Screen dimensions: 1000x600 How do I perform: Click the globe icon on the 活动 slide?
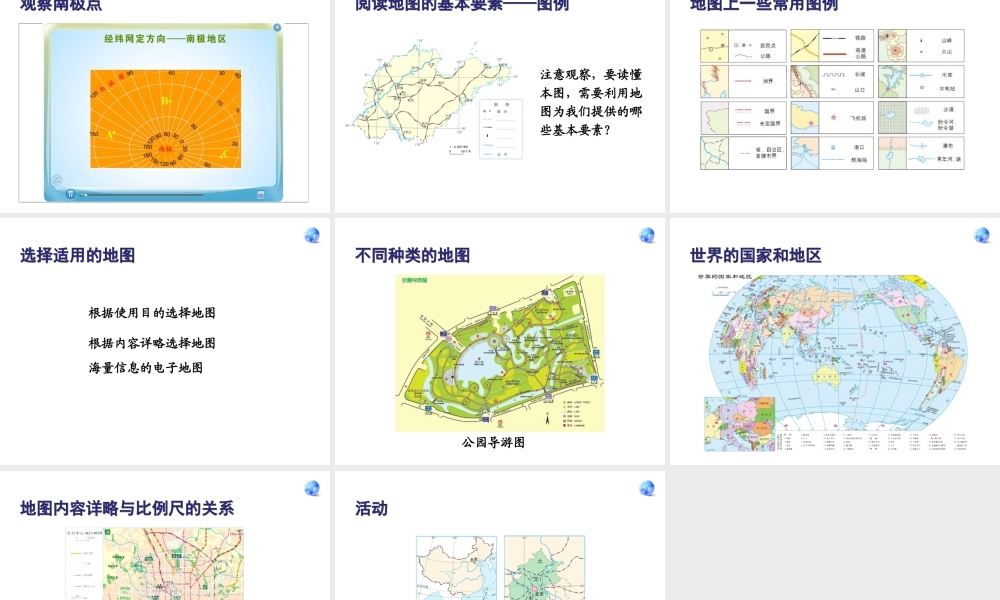point(646,489)
